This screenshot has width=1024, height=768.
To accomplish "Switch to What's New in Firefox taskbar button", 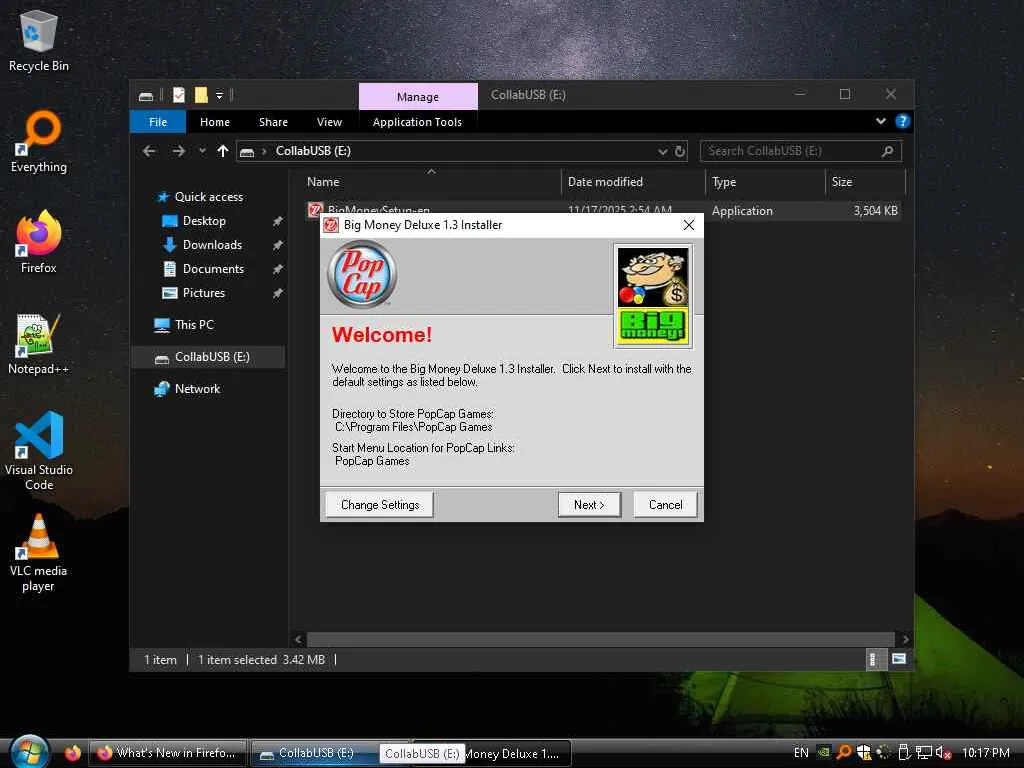I will 168,753.
